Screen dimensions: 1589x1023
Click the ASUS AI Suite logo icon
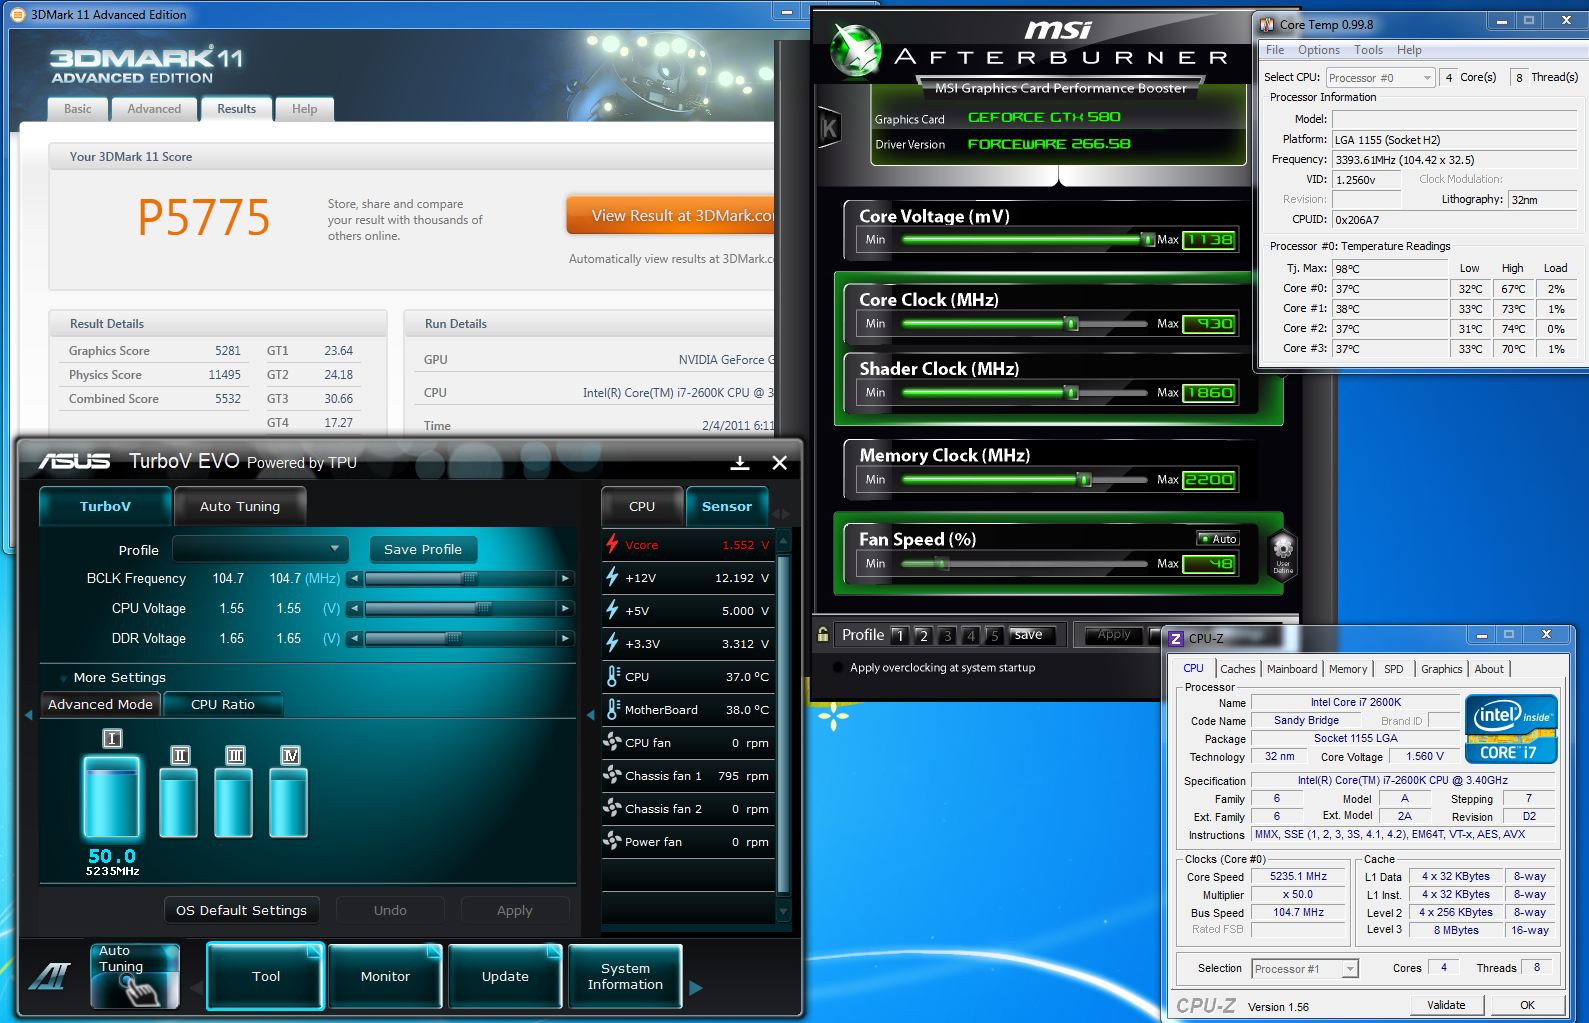click(x=48, y=976)
